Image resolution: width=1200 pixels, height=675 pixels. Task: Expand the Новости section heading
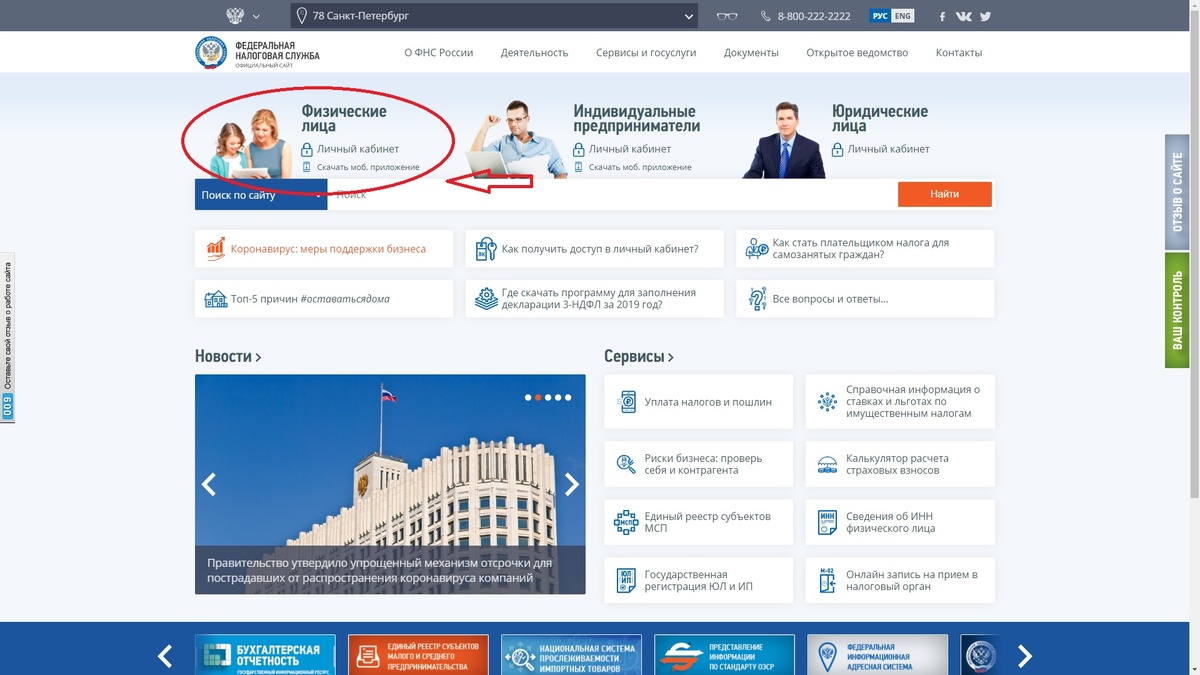(x=228, y=356)
